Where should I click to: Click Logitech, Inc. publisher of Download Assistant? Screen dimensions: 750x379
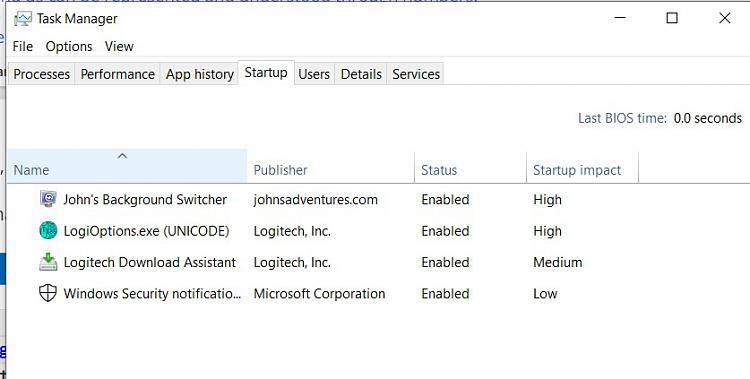coord(292,262)
